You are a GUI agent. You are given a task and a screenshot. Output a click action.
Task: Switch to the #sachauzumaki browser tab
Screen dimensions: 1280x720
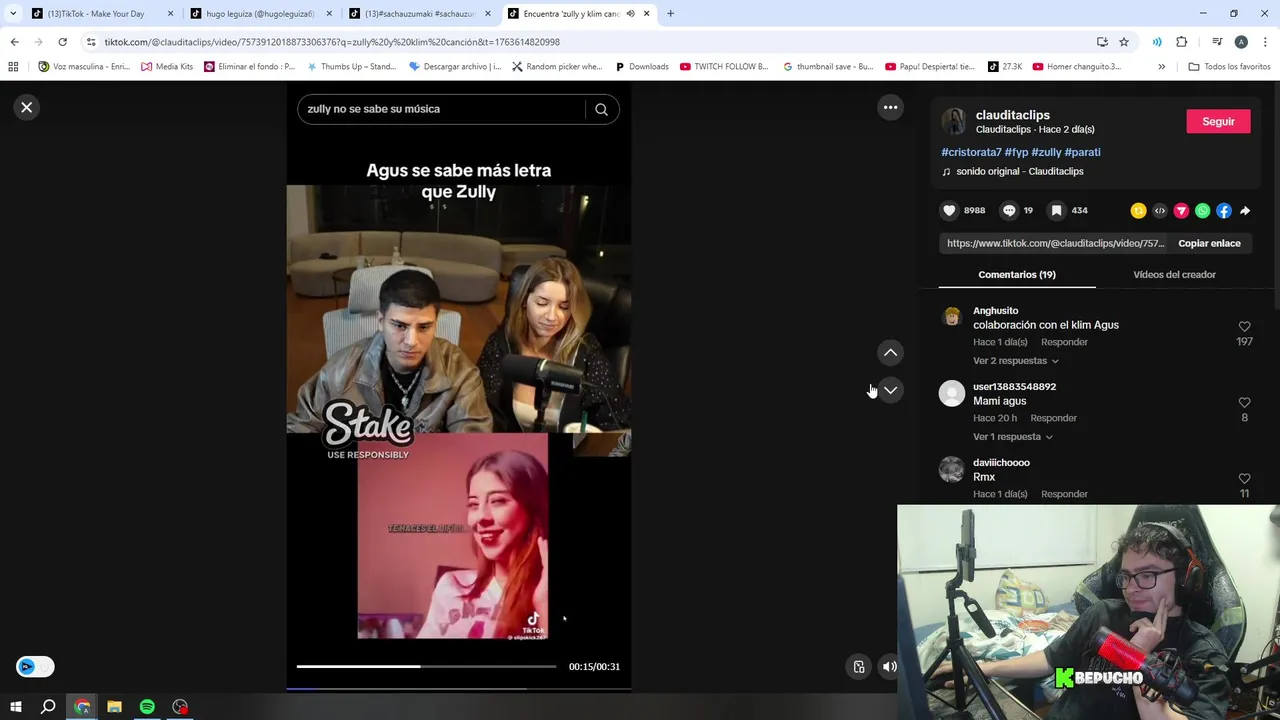tap(419, 14)
